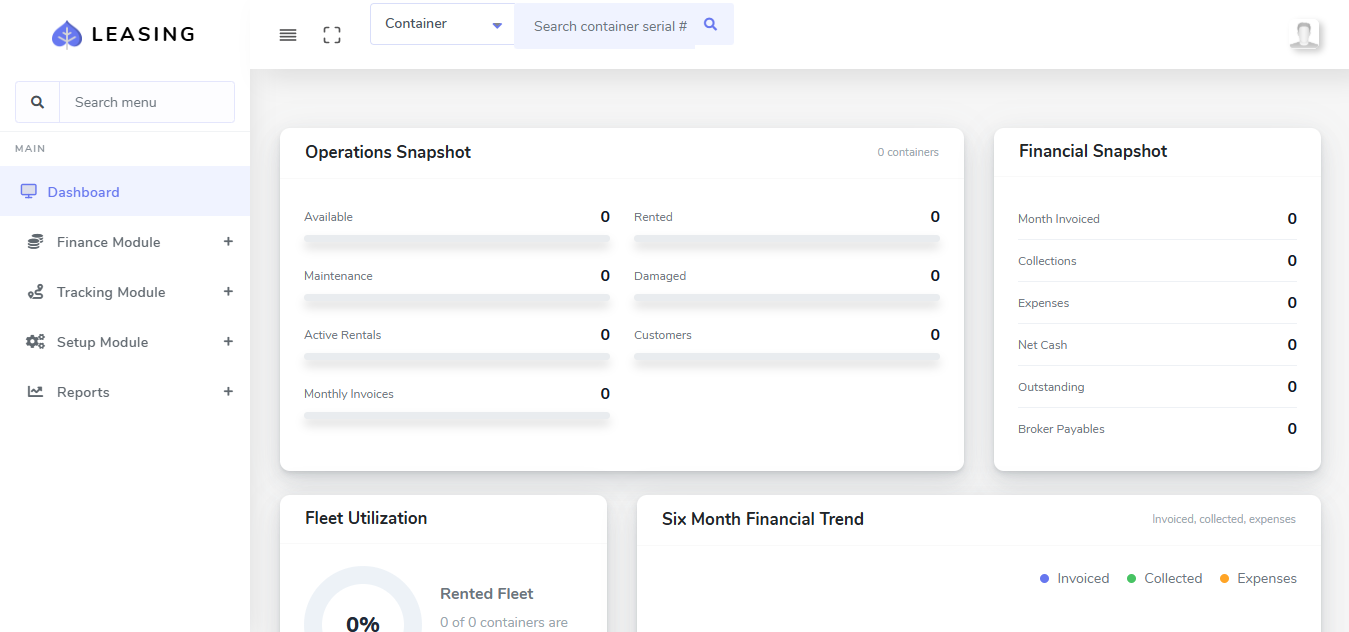Open the Reports menu item
Image resolution: width=1349 pixels, height=632 pixels.
(125, 392)
